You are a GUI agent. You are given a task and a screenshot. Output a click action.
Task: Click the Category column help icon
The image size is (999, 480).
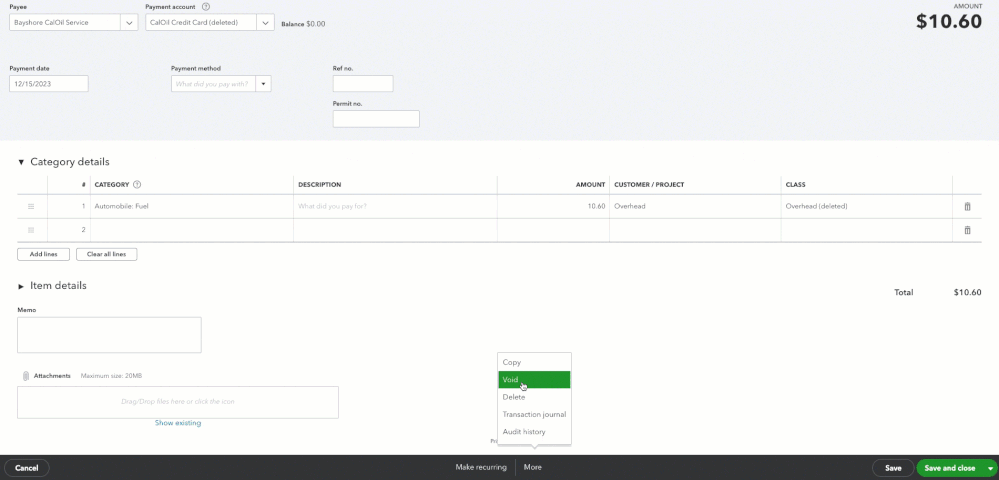[137, 185]
